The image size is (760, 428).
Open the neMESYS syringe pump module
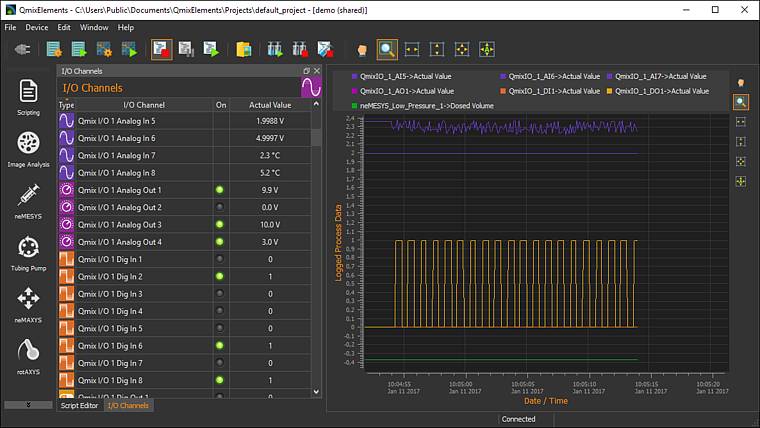tap(28, 201)
